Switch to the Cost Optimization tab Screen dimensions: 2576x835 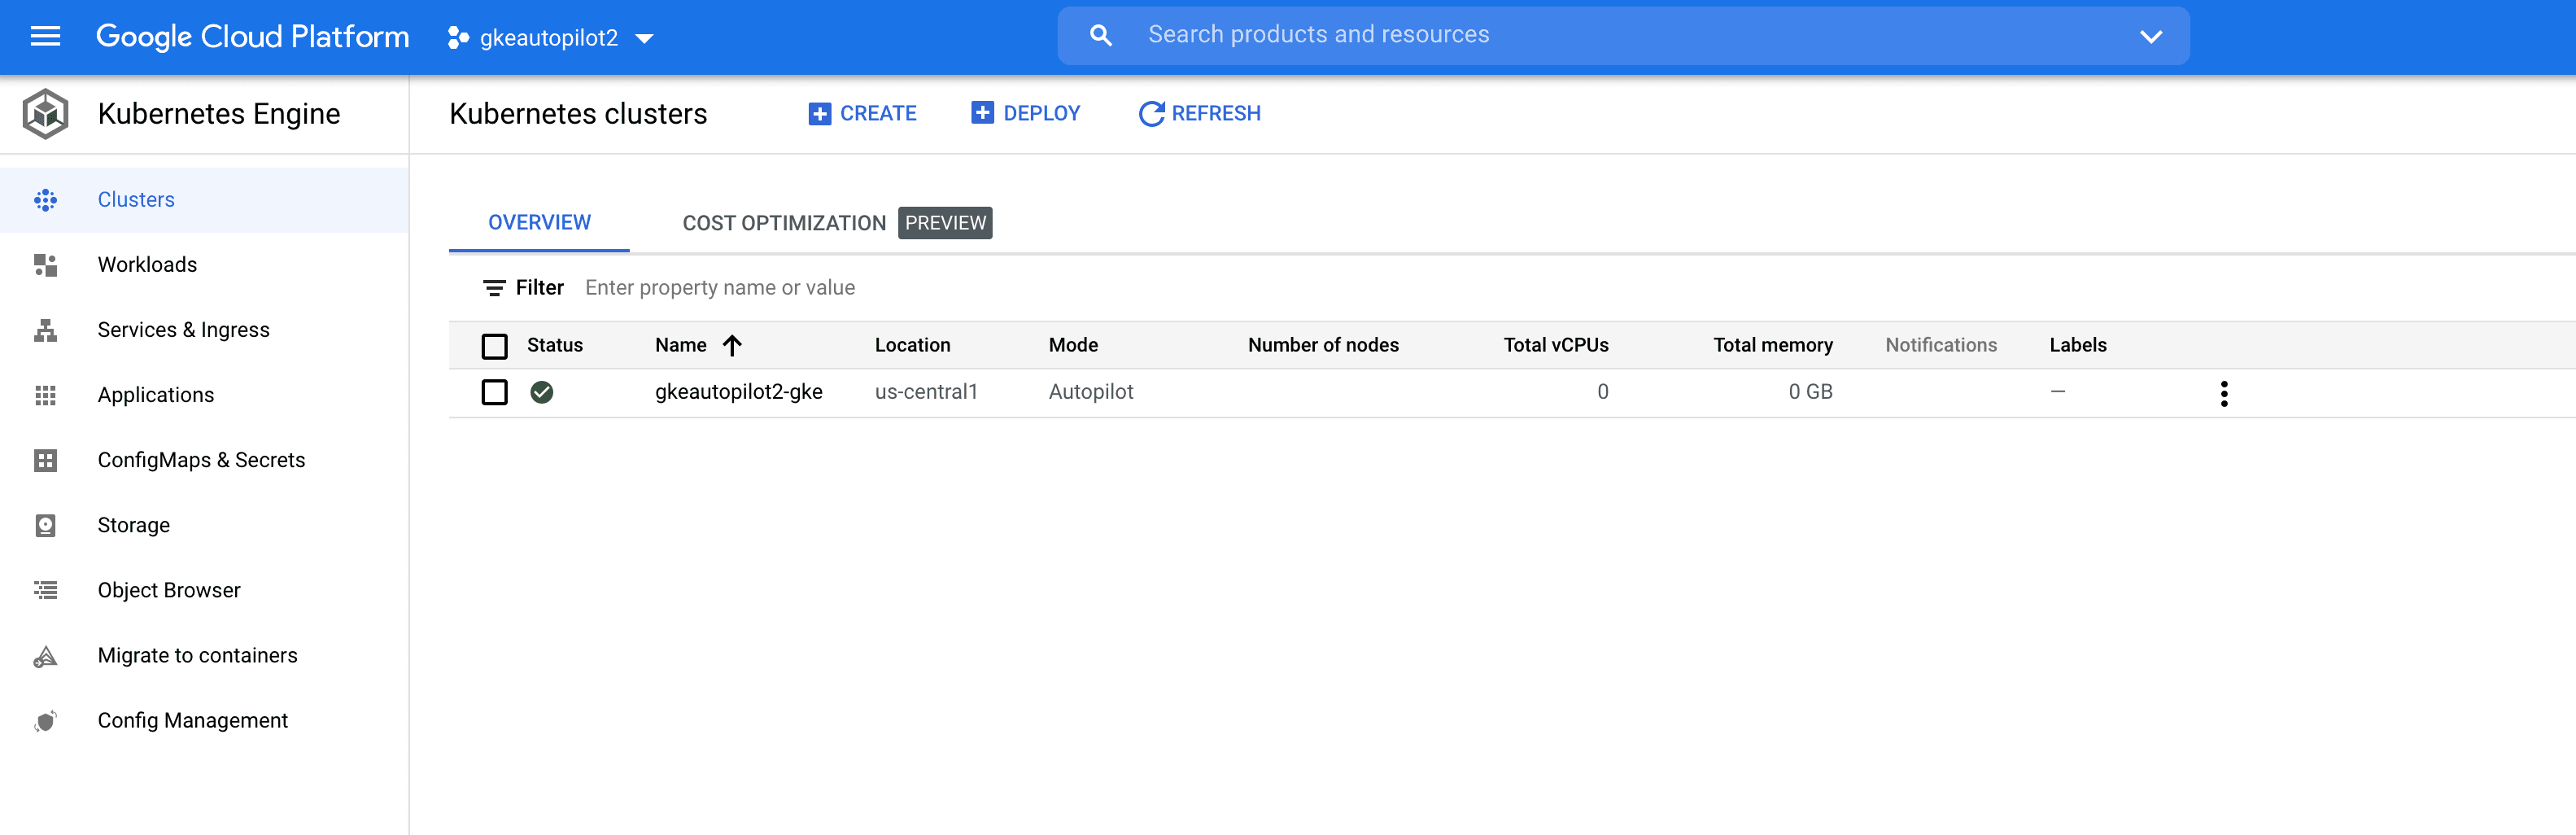coord(784,223)
